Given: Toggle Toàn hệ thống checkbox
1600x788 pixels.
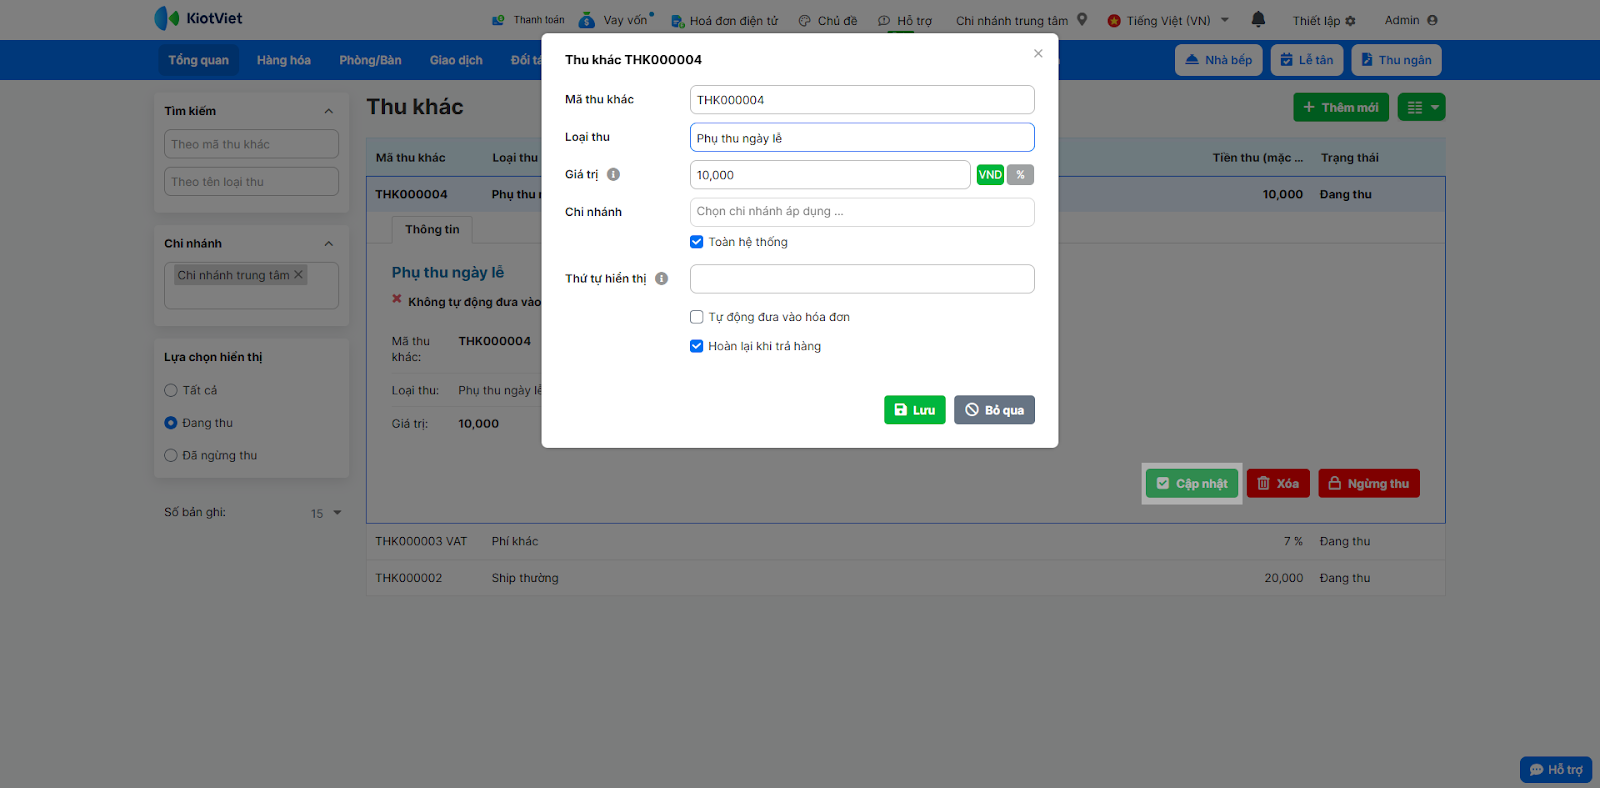Looking at the screenshot, I should 697,242.
